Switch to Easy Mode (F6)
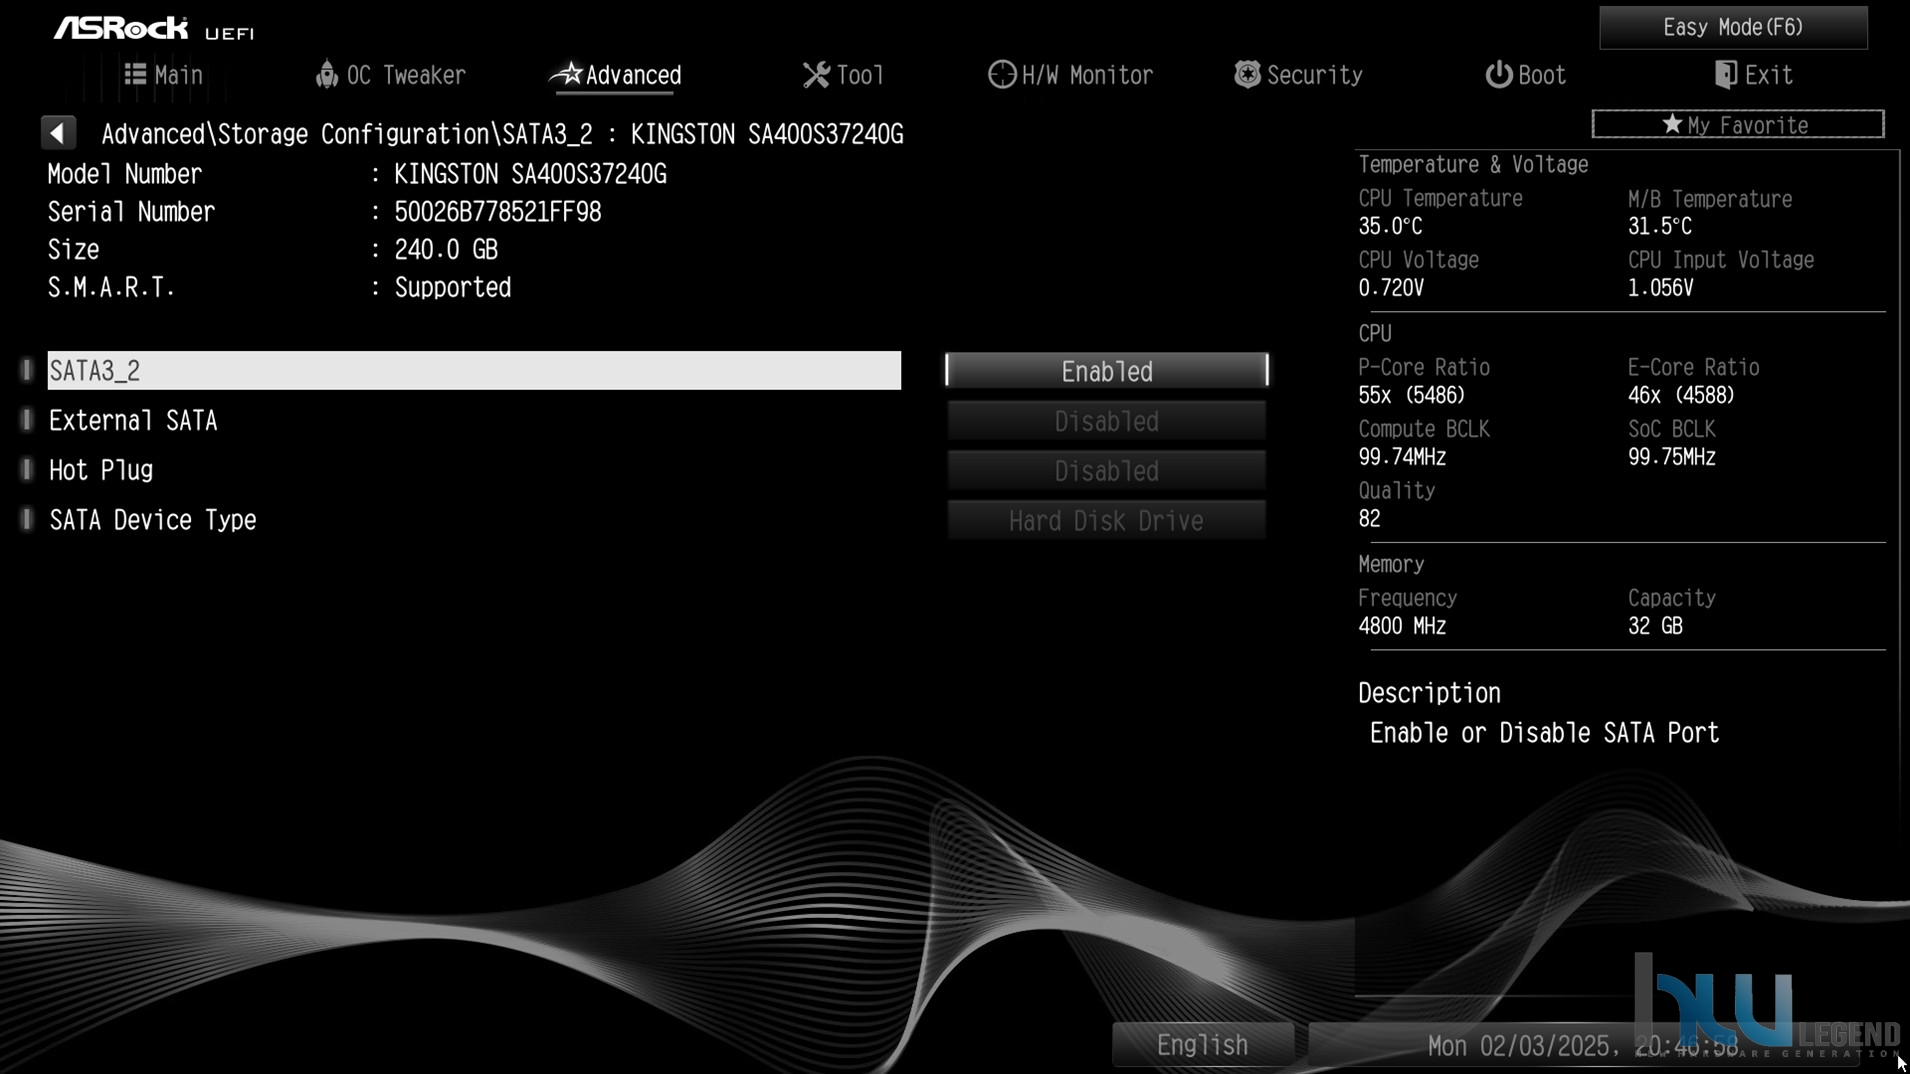Image resolution: width=1910 pixels, height=1074 pixels. tap(1733, 27)
